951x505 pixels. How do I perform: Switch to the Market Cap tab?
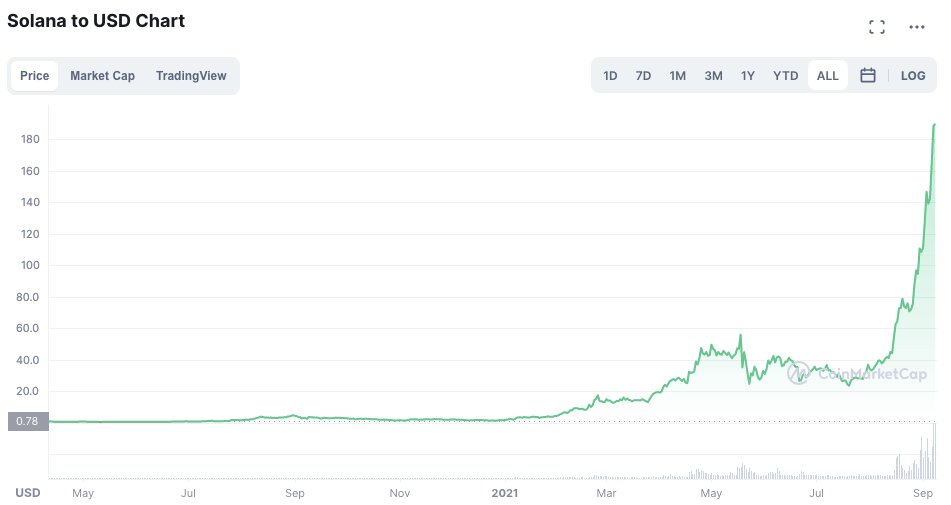point(102,76)
